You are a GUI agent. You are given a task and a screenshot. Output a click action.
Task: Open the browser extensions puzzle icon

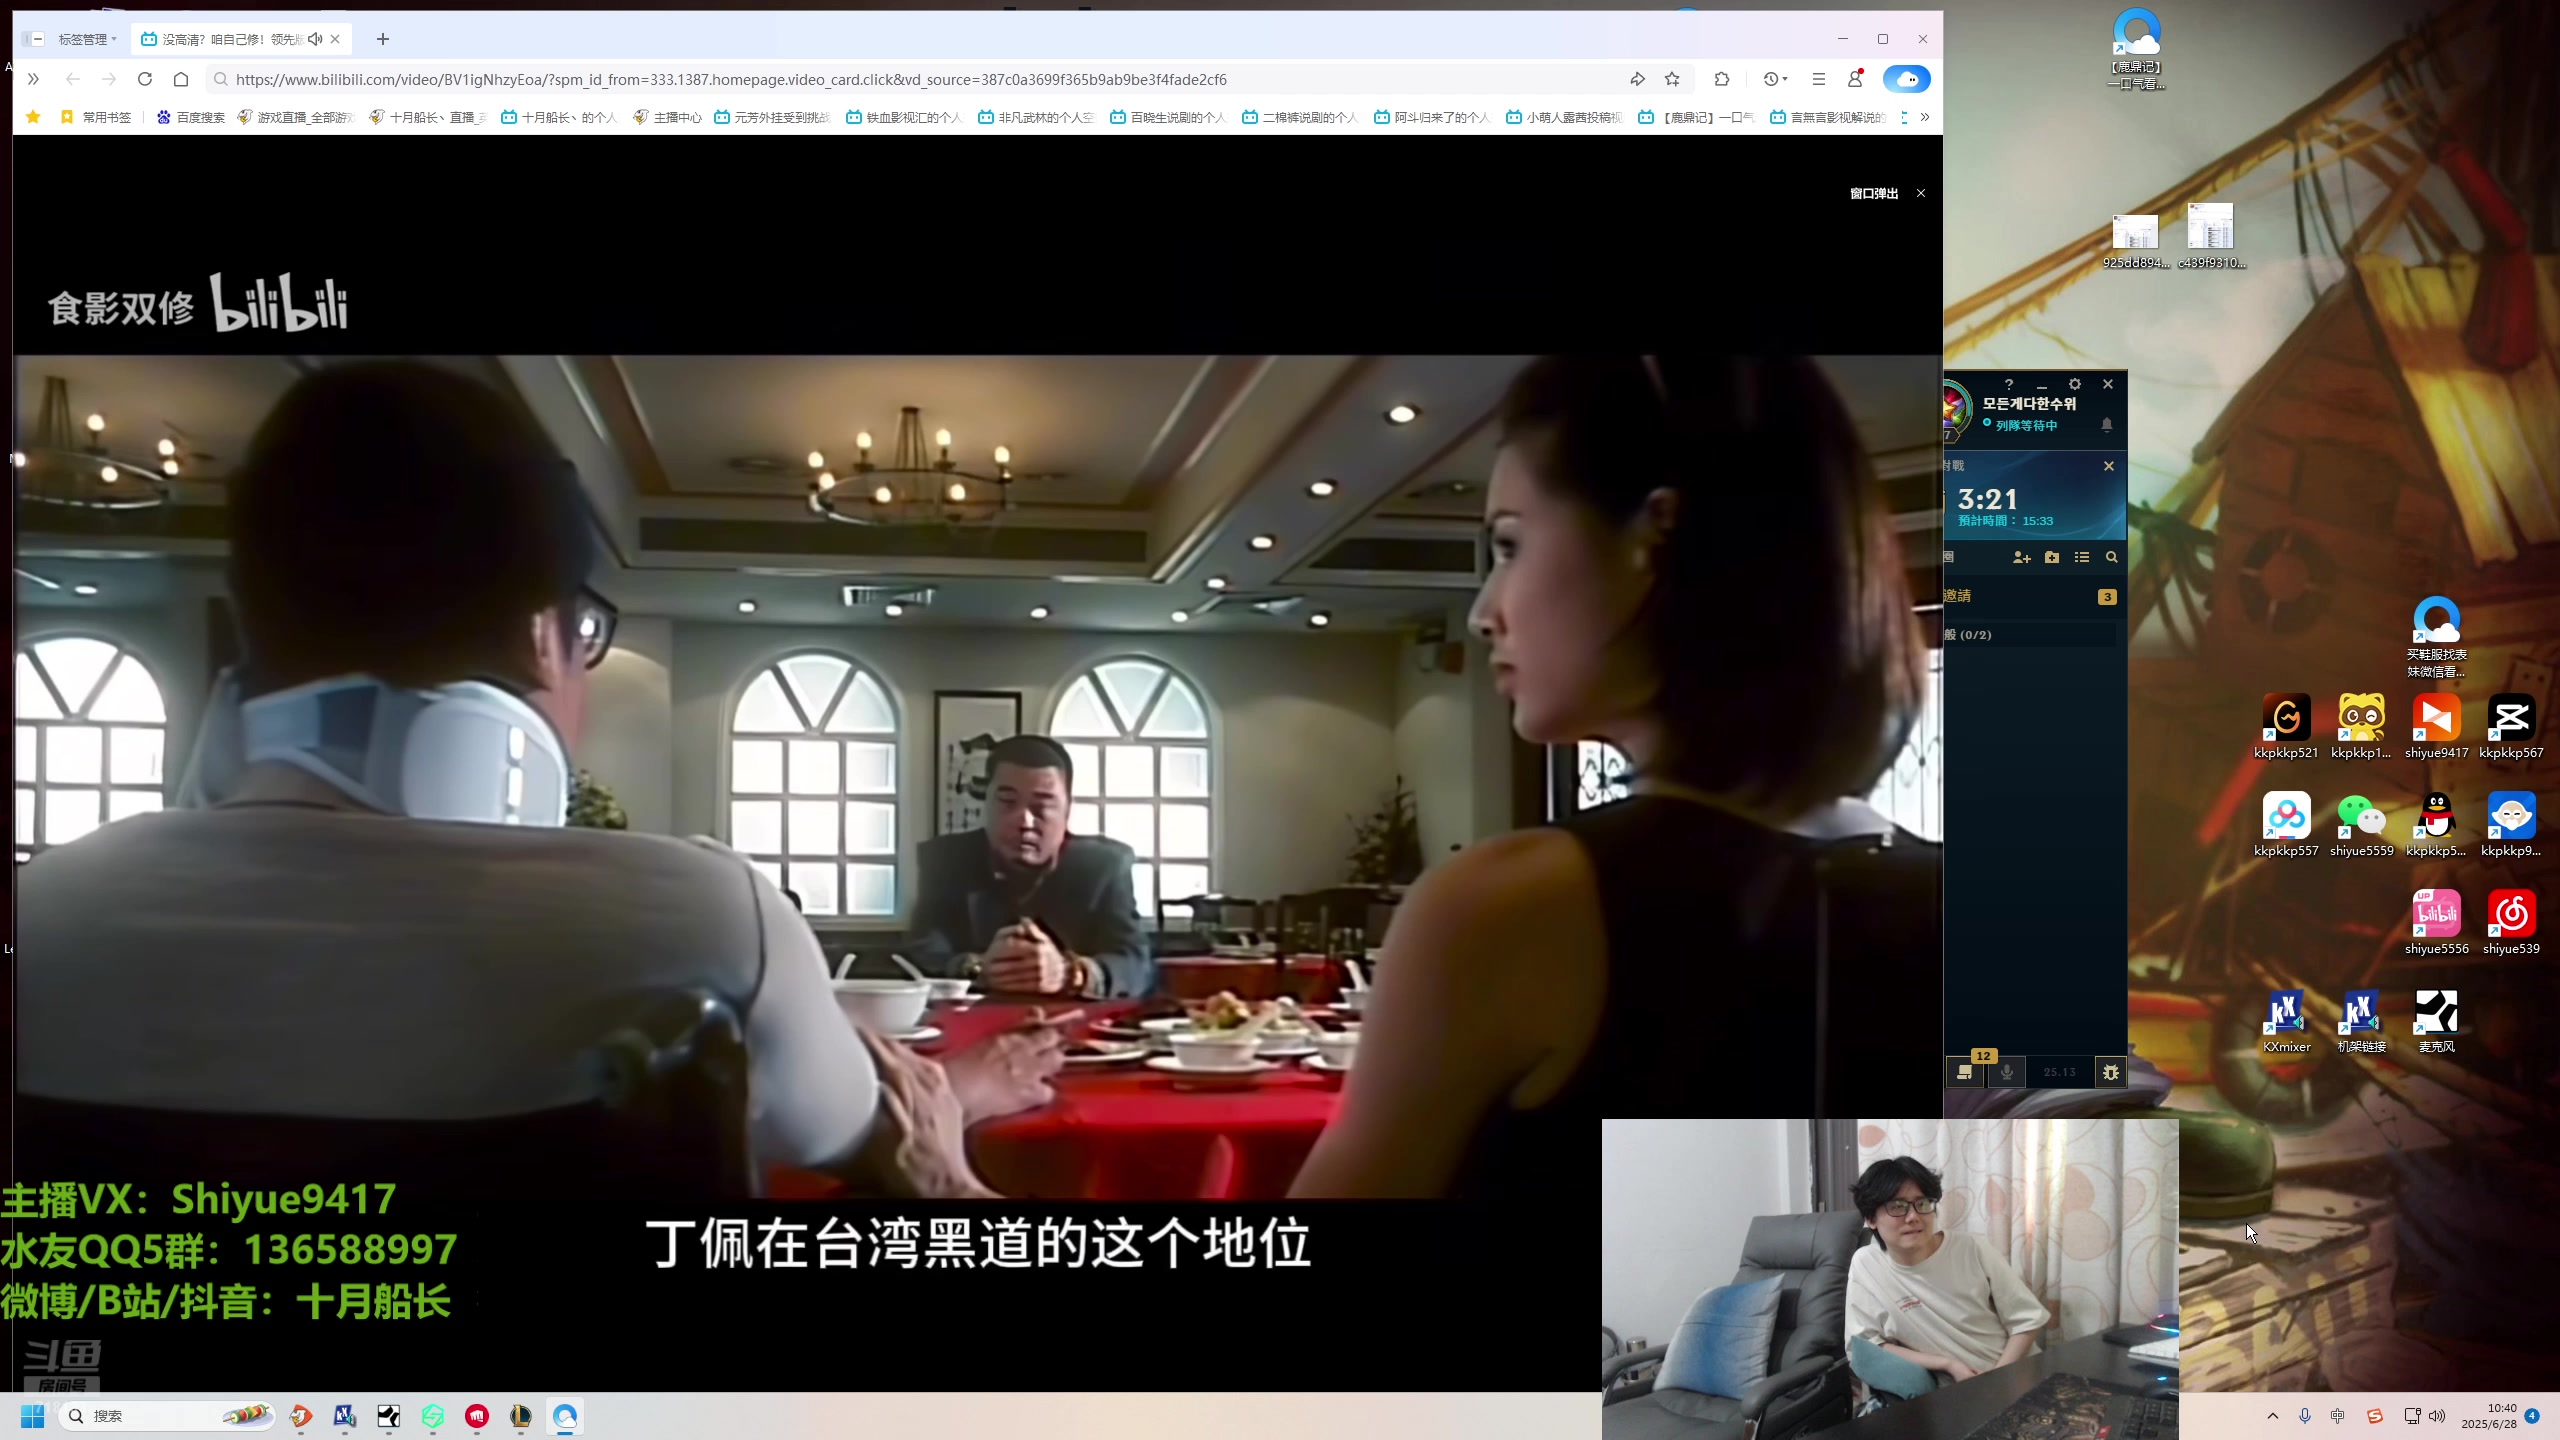[1722, 79]
